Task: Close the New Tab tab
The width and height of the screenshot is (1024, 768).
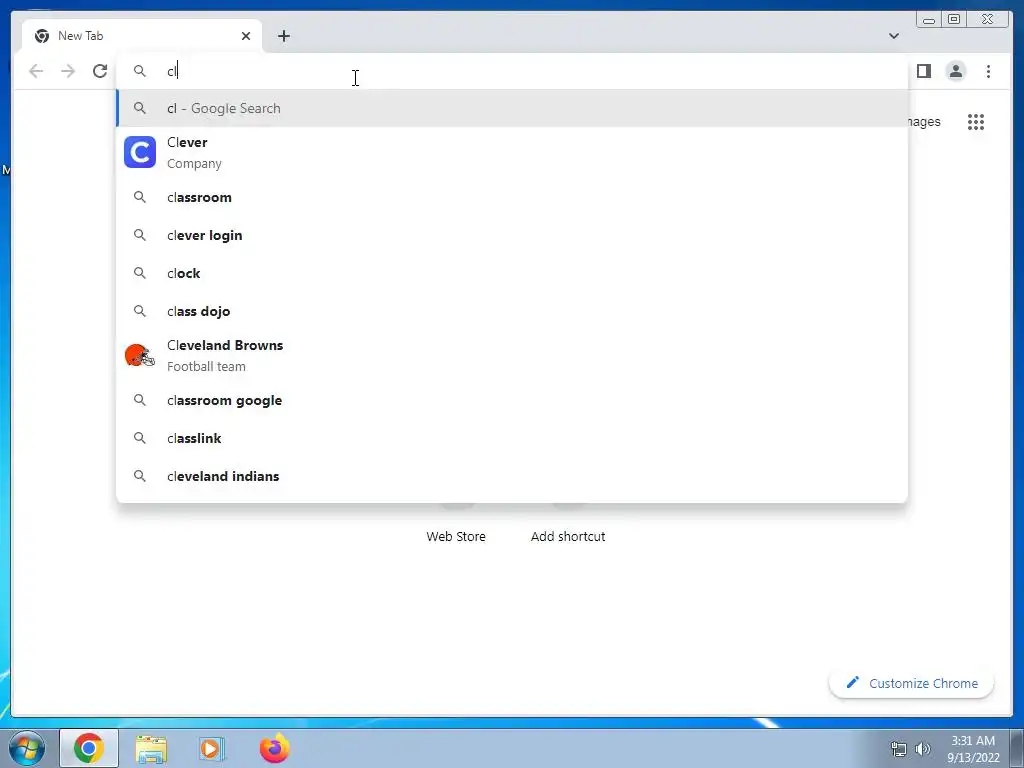Action: (246, 36)
